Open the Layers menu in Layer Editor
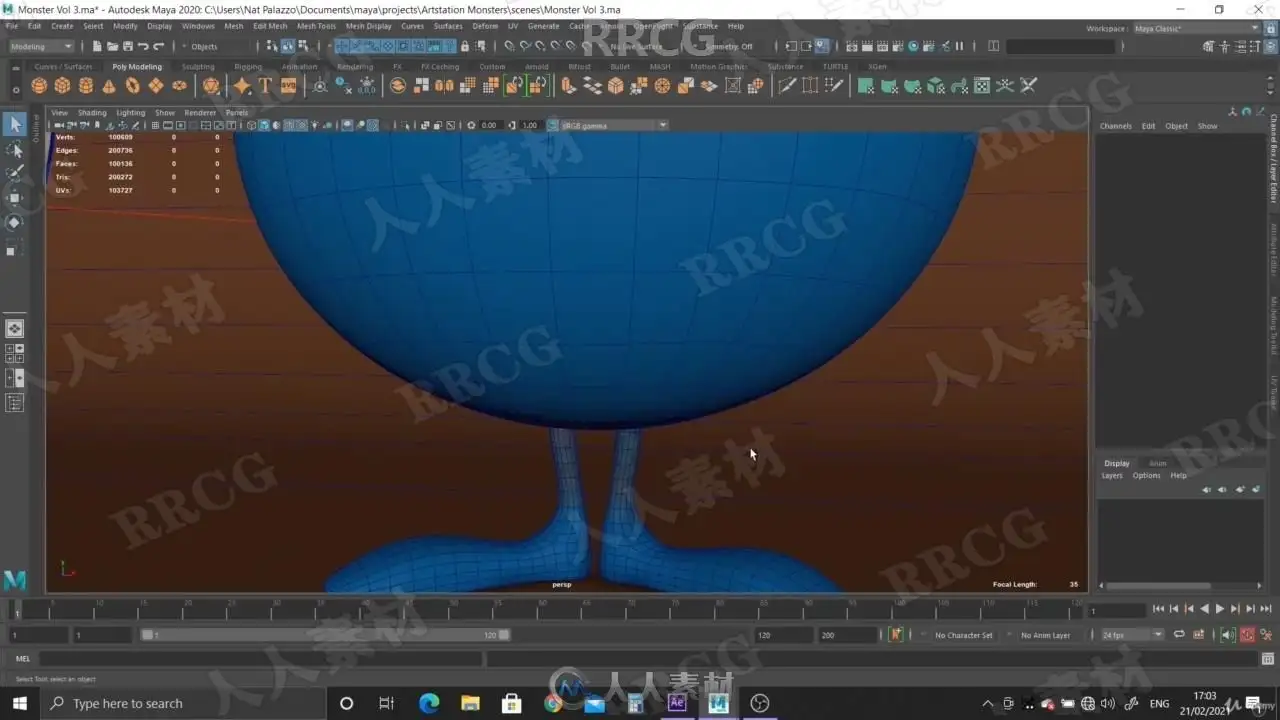The image size is (1280, 720). click(x=1112, y=475)
